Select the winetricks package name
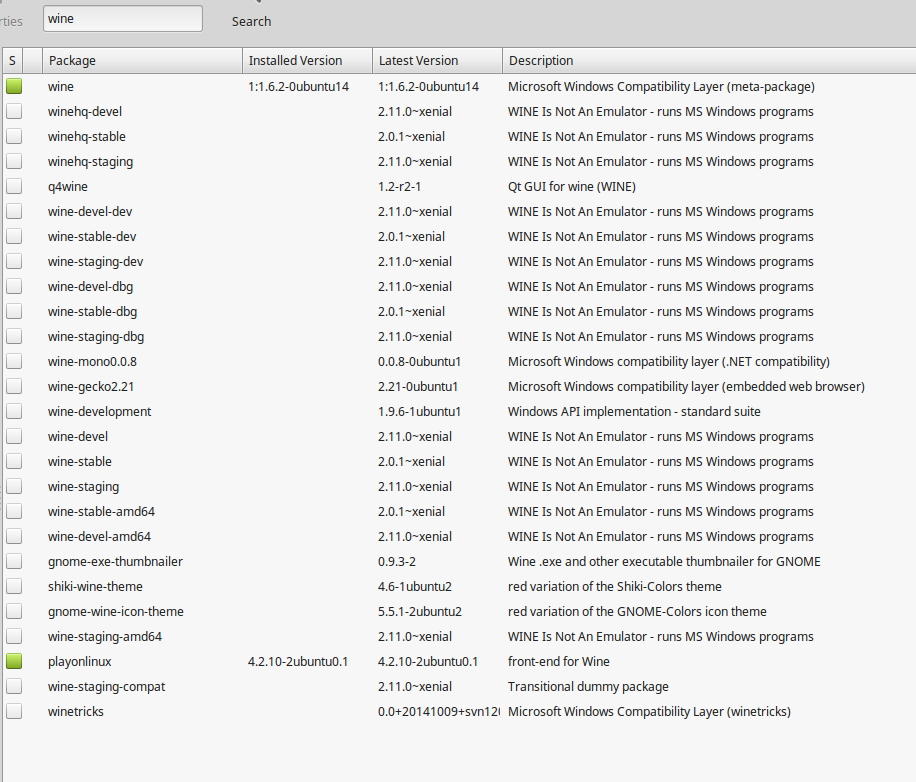The width and height of the screenshot is (916, 782). coord(75,711)
